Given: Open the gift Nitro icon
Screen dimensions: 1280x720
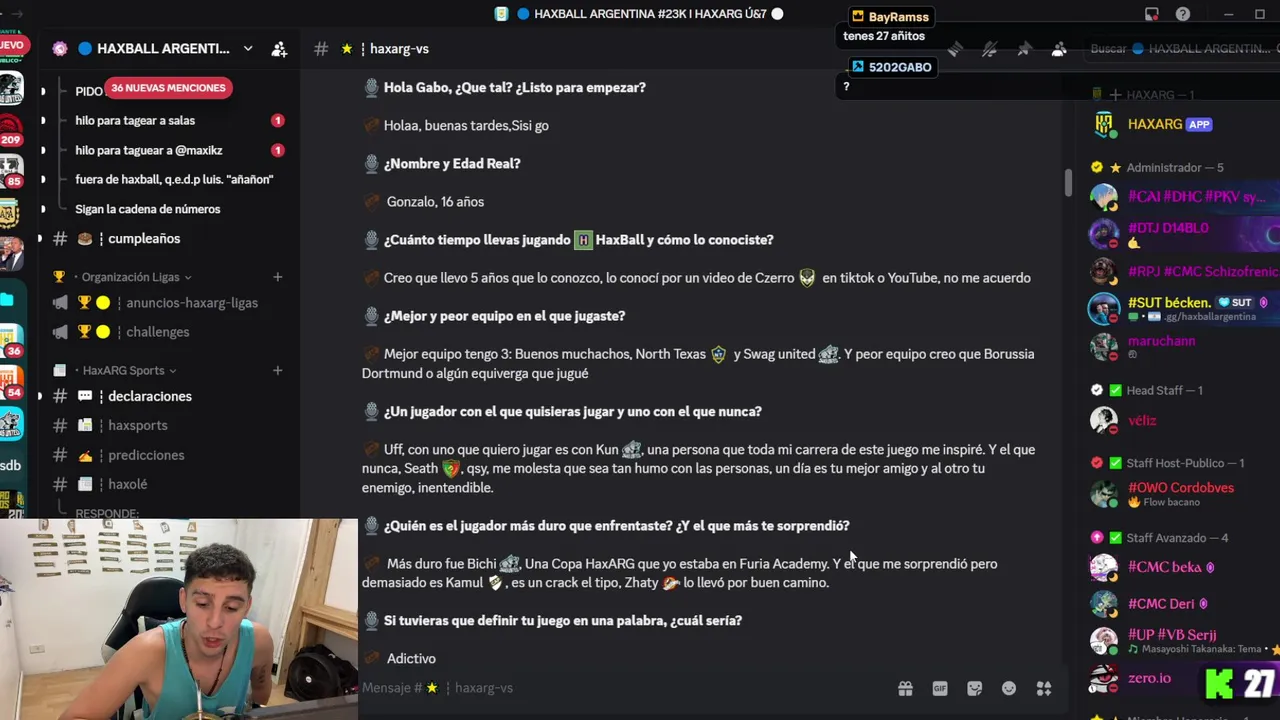Looking at the screenshot, I should 905,688.
